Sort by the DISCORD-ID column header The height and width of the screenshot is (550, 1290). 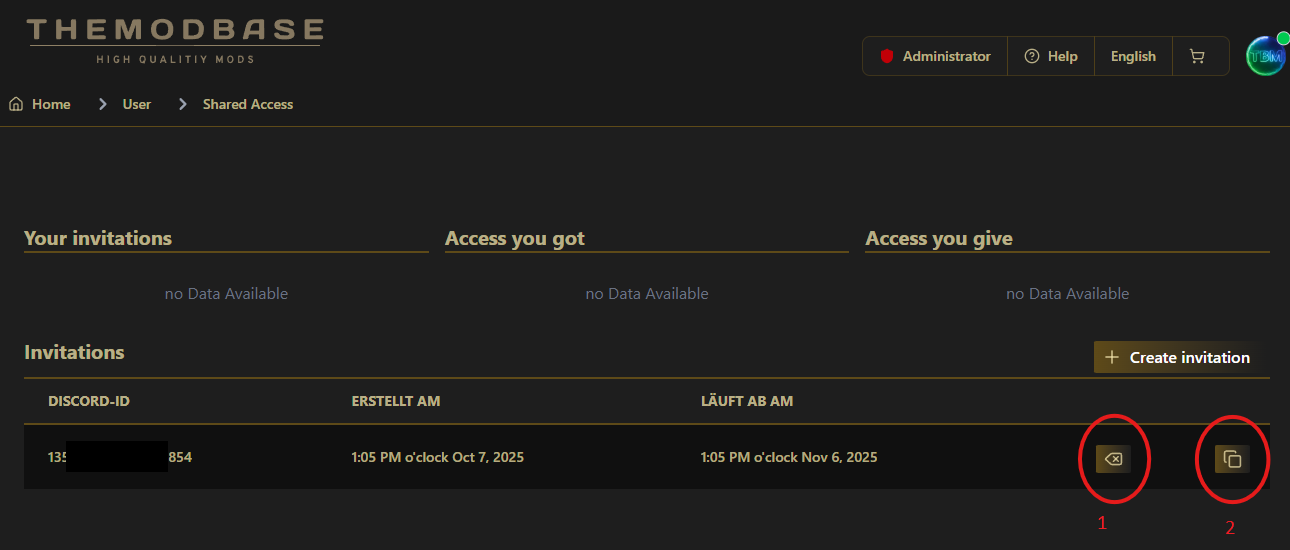[89, 401]
